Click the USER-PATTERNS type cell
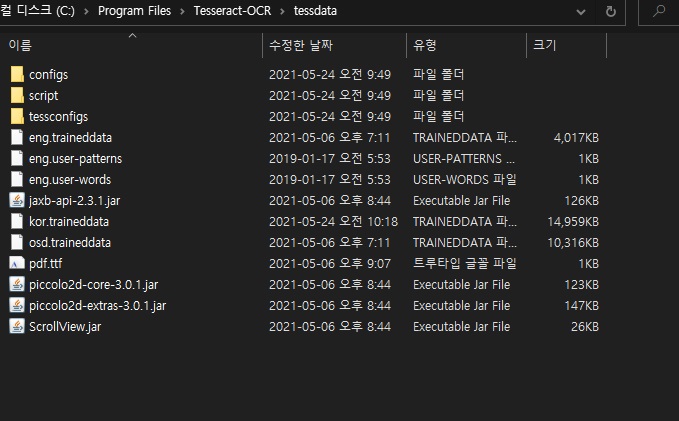Screen dimensions: 679x421 (x=464, y=159)
